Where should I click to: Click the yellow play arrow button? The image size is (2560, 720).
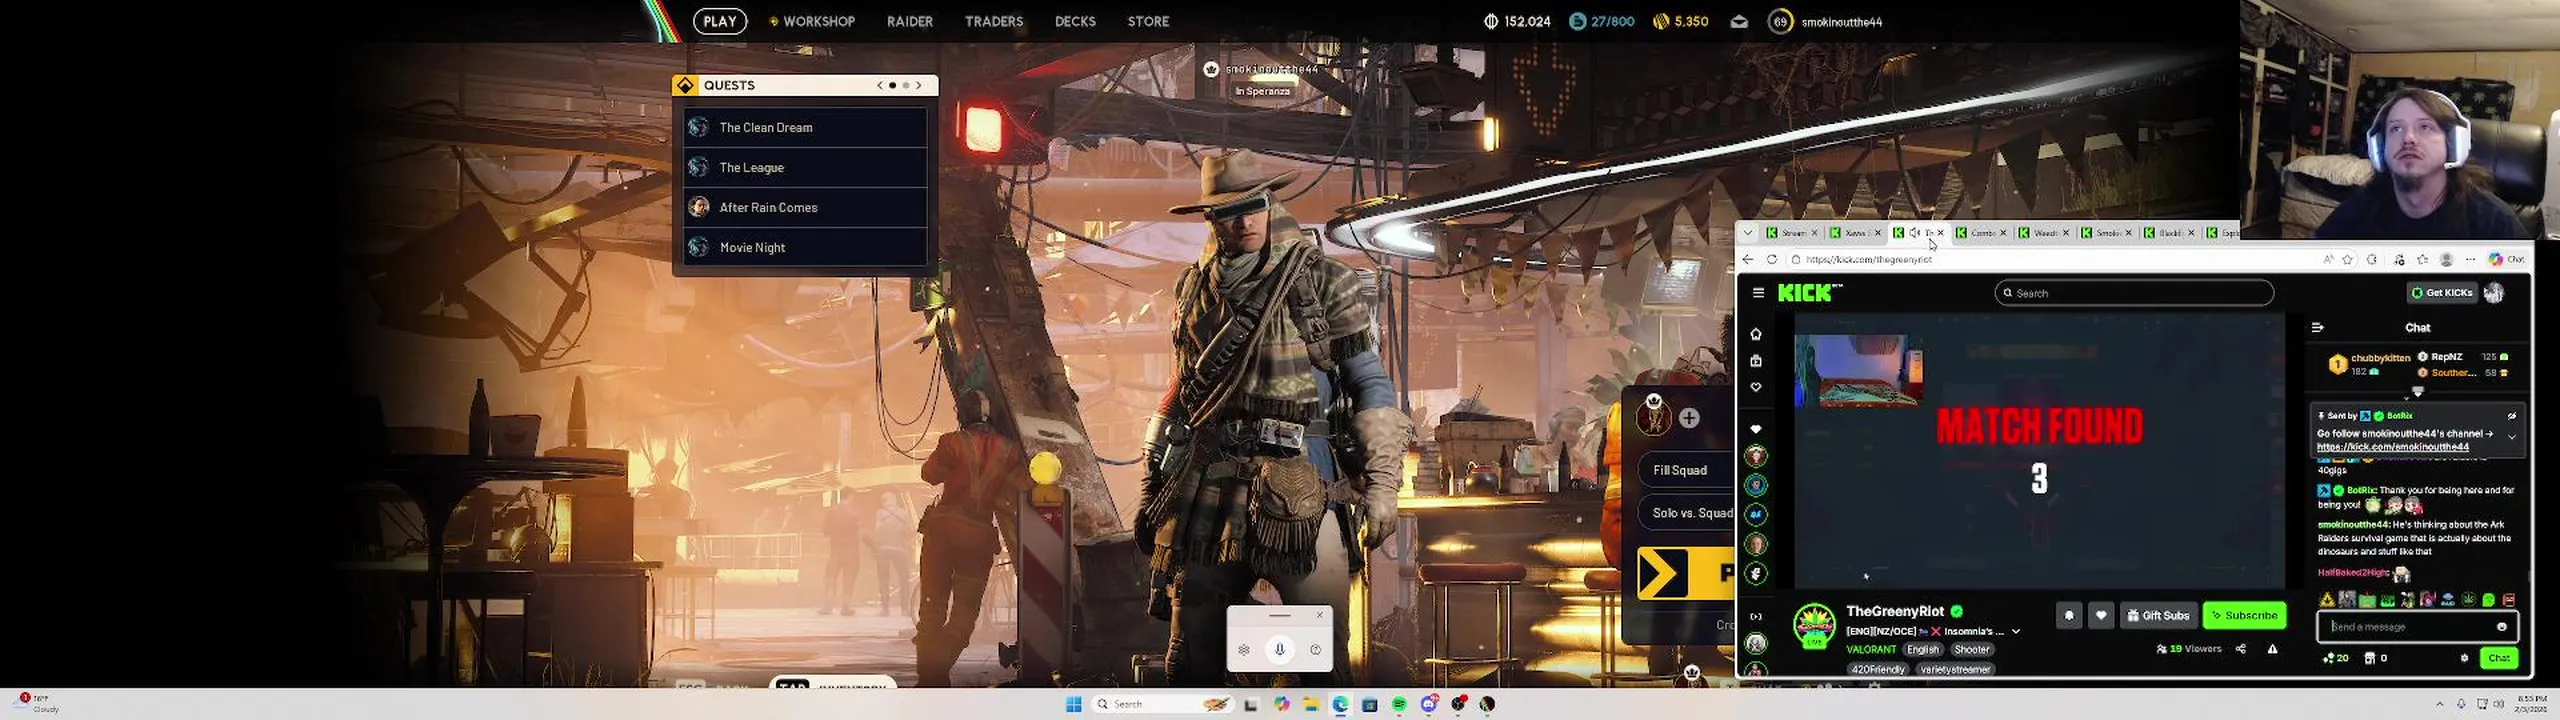pyautogui.click(x=1686, y=574)
